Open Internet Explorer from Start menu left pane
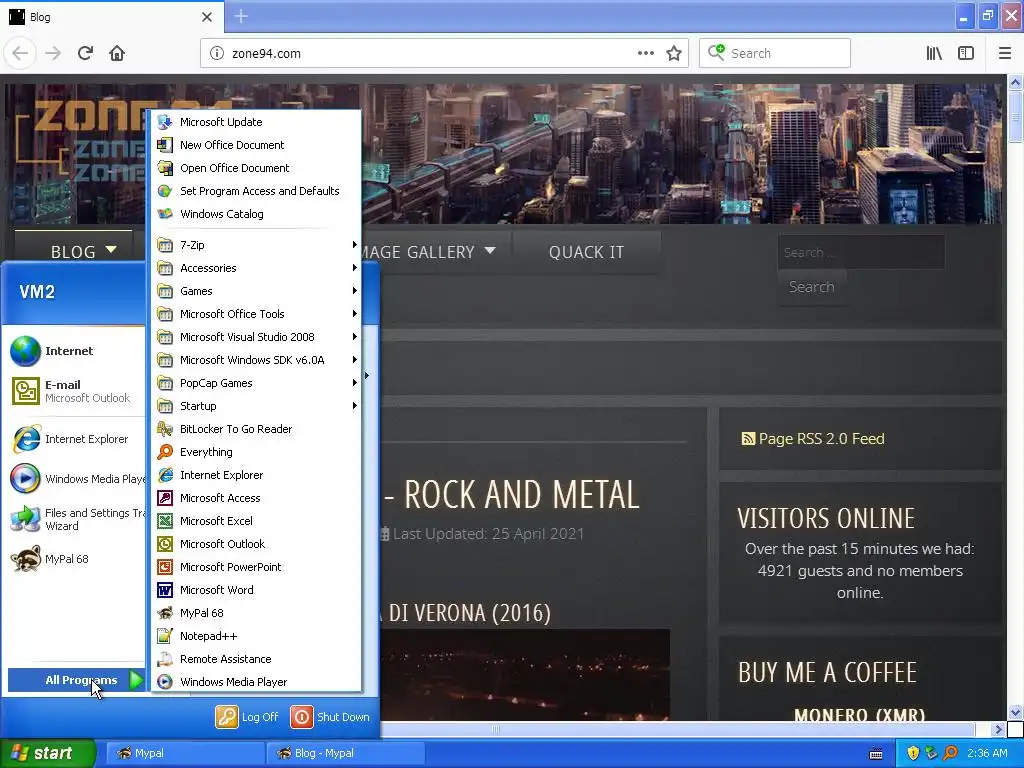This screenshot has height=768, width=1024. click(x=75, y=440)
